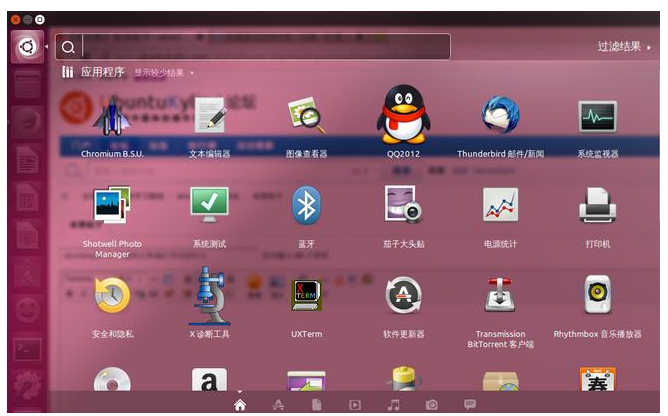This screenshot has width=668, height=416.
Task: Switch to the Music lens
Action: tap(393, 404)
